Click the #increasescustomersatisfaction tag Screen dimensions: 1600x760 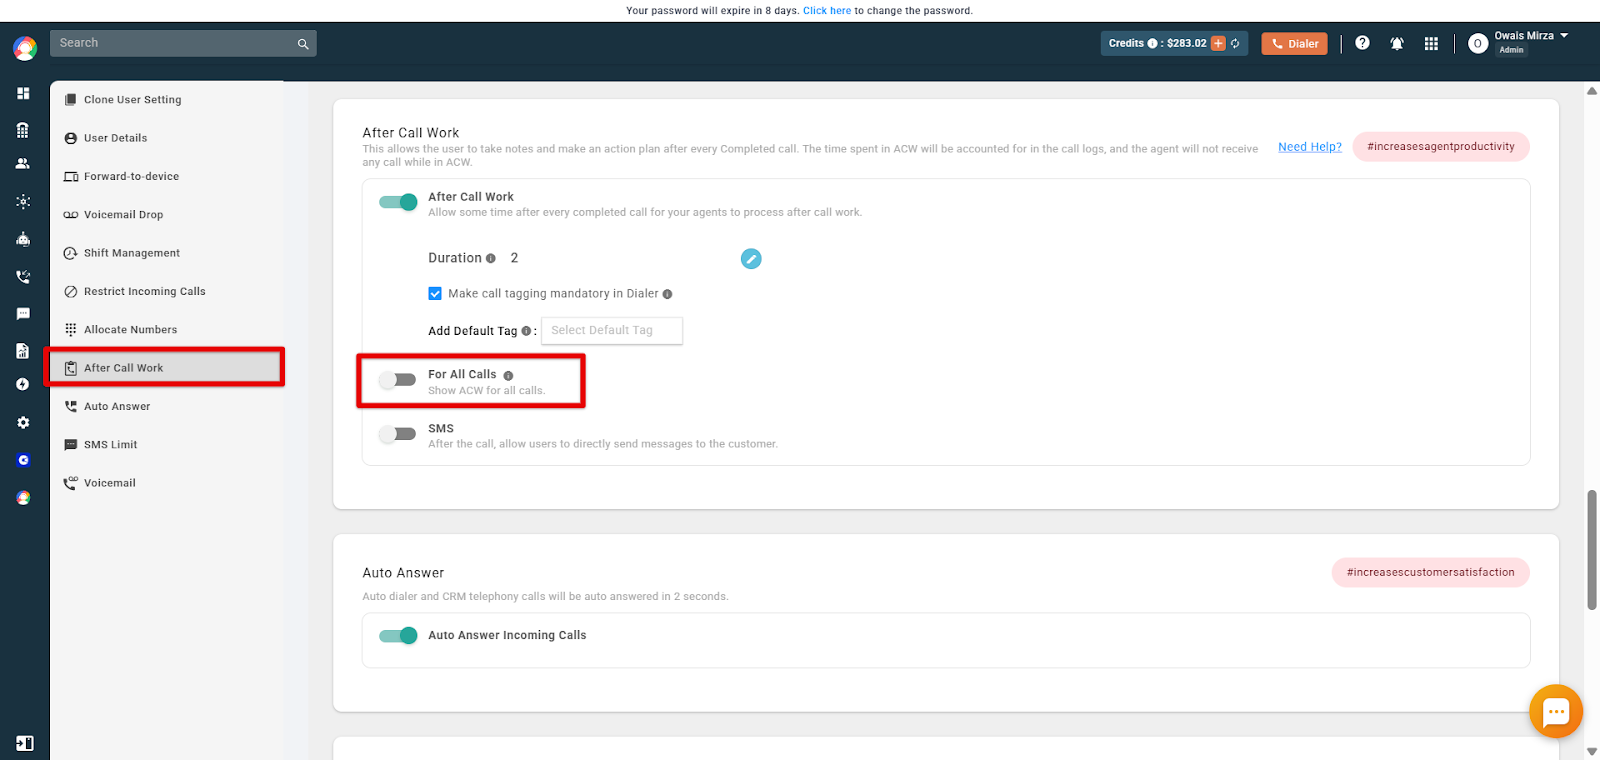coord(1431,573)
